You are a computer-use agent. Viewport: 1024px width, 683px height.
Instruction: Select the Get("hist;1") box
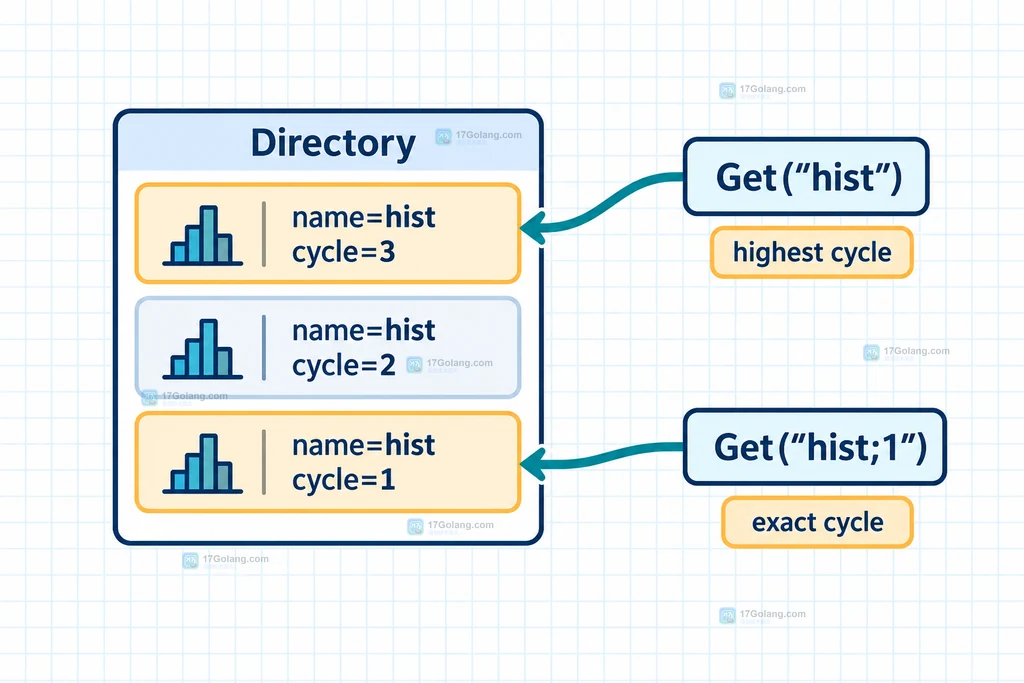pos(815,447)
